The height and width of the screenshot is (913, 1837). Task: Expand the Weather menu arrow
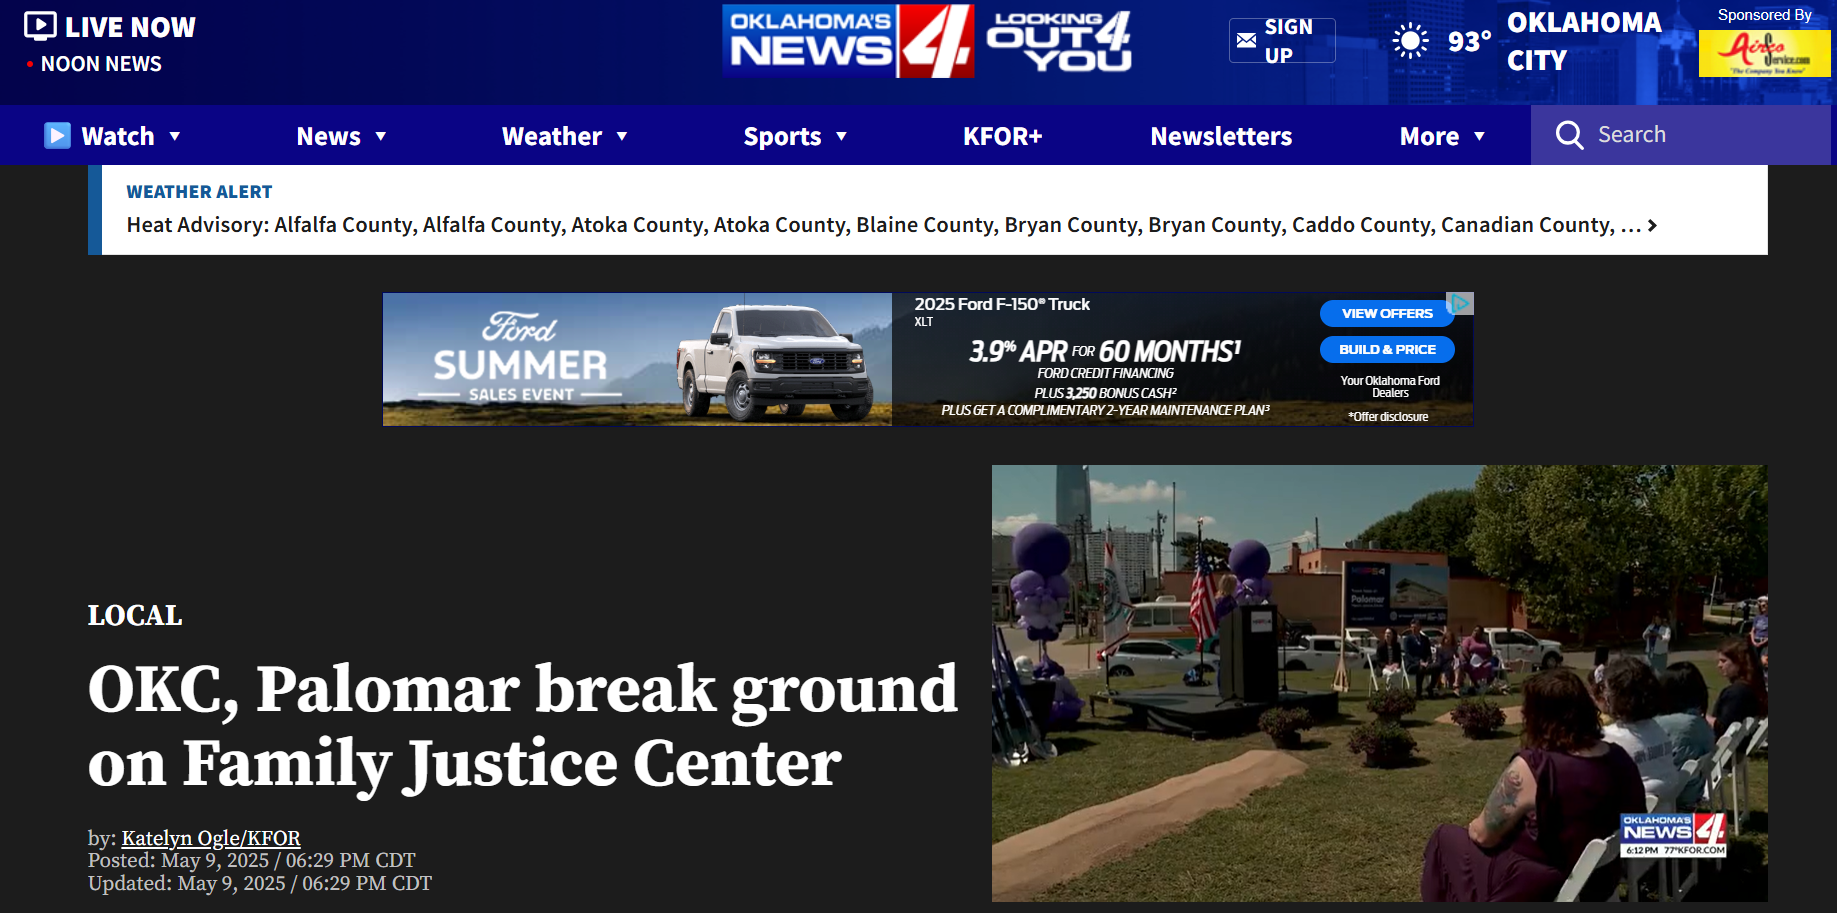(x=622, y=136)
